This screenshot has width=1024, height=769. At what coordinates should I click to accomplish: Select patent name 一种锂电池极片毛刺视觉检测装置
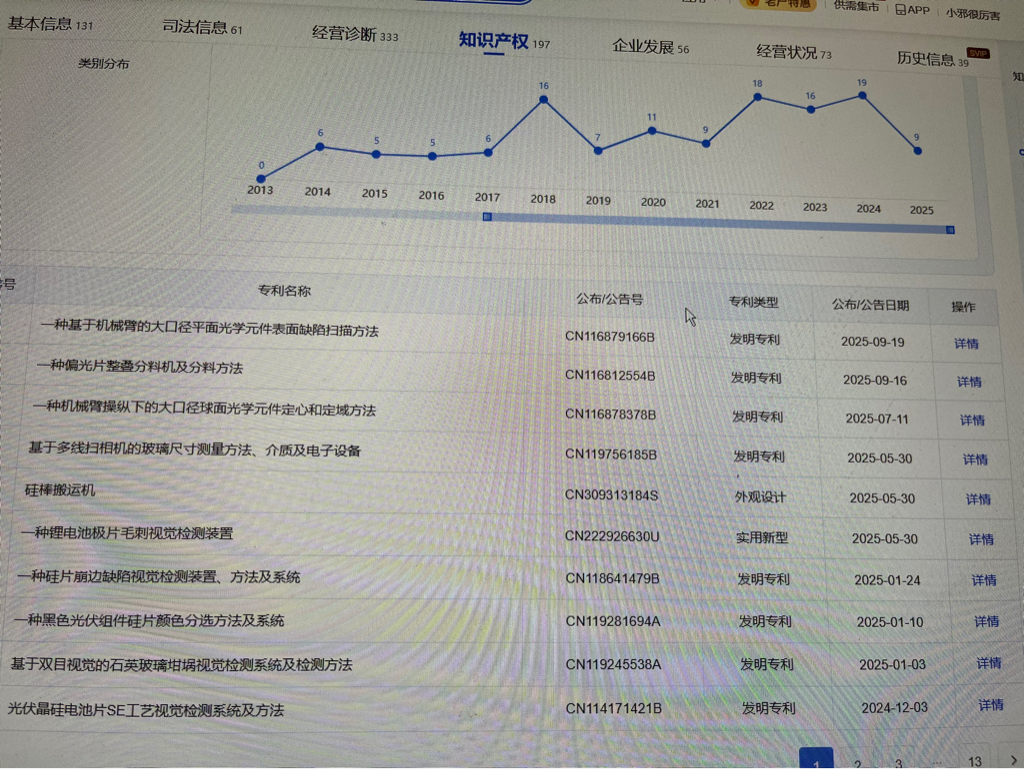point(127,533)
